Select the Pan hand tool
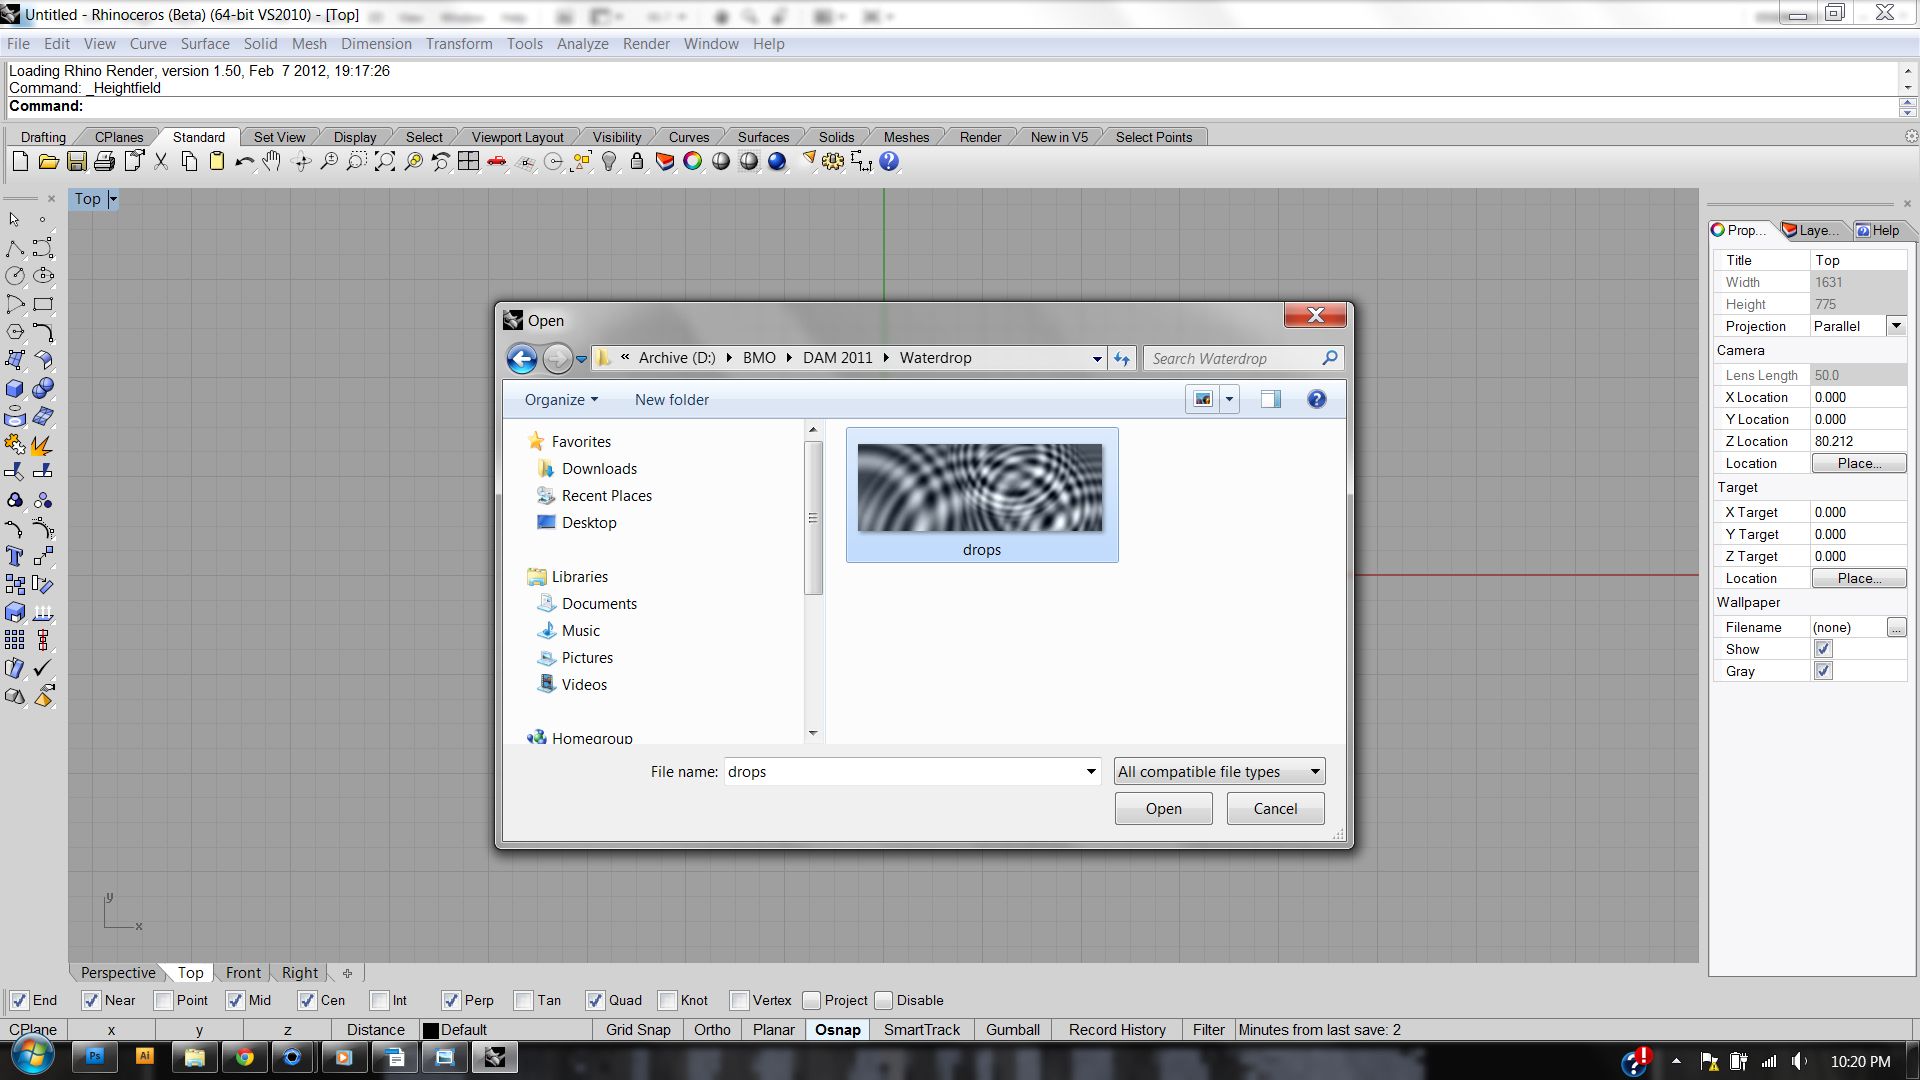The width and height of the screenshot is (1920, 1080). coord(272,162)
